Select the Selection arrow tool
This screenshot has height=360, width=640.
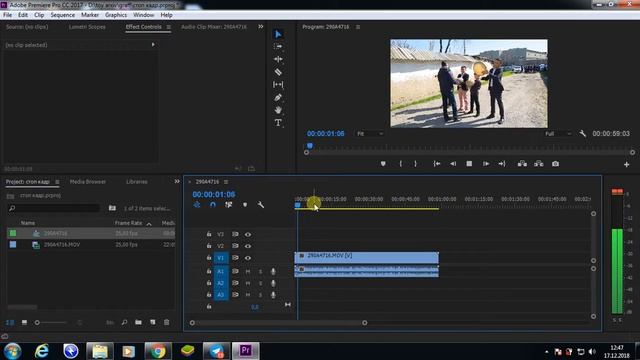coord(278,34)
